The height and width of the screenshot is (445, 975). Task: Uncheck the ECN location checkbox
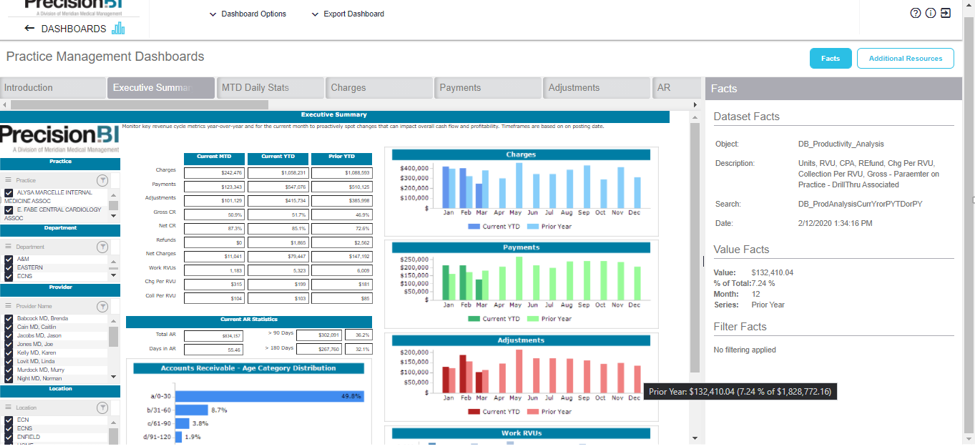tap(9, 420)
